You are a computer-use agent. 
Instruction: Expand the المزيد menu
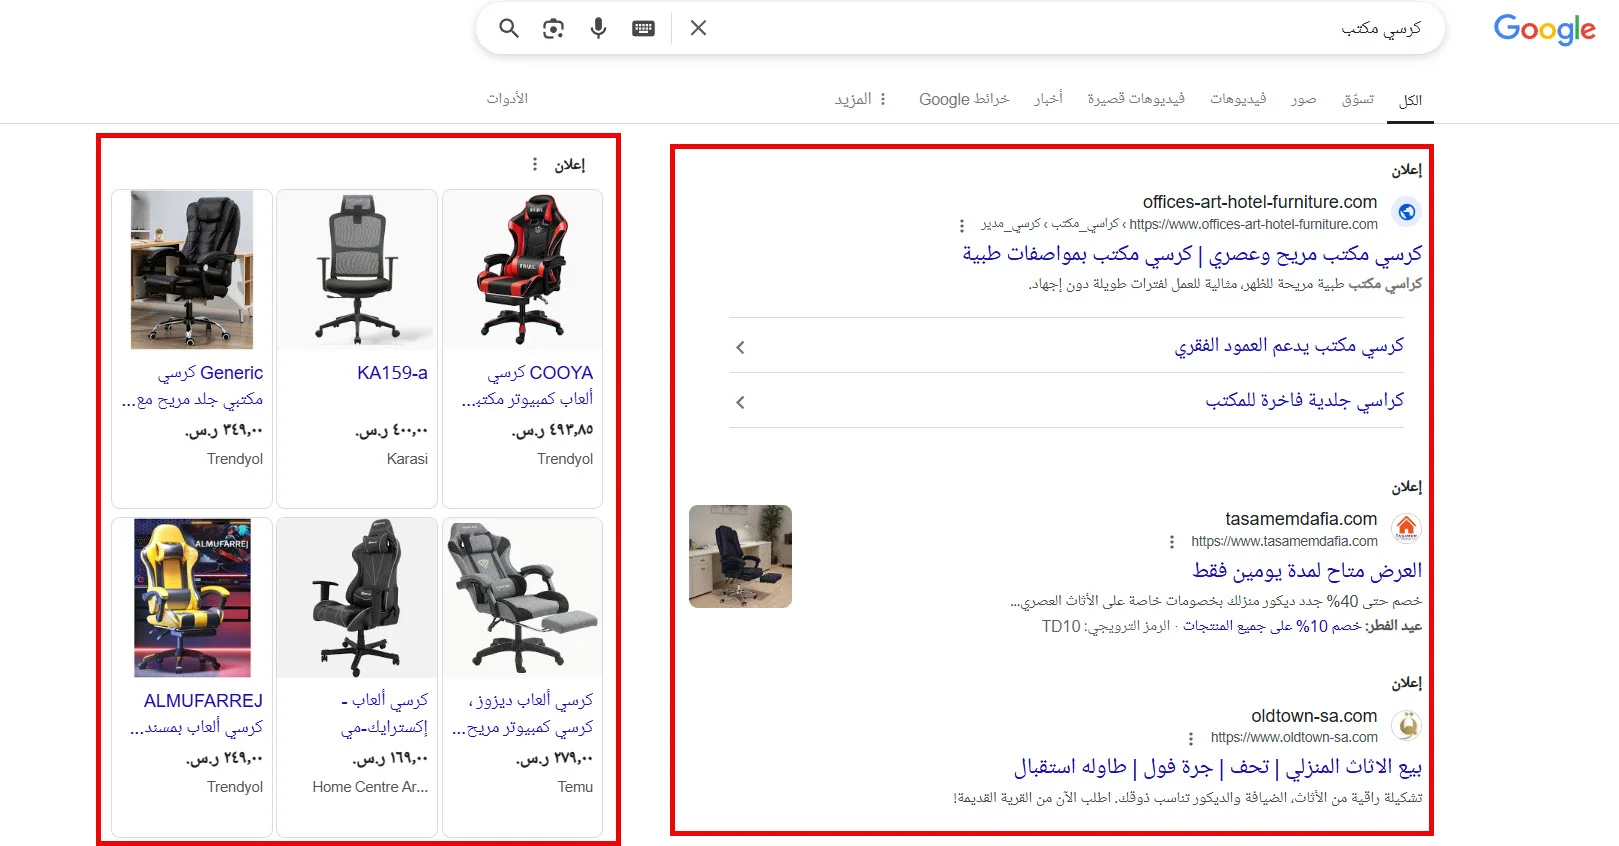pos(861,99)
